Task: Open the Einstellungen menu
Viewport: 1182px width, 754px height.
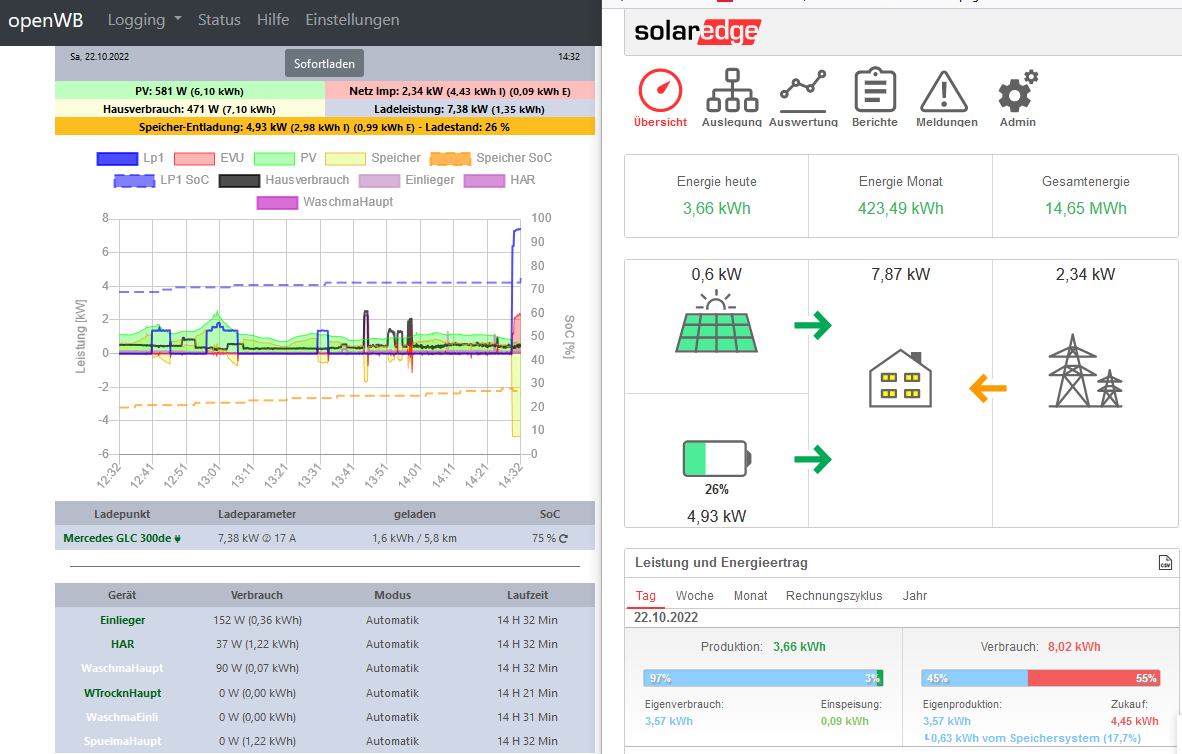Action: (352, 20)
